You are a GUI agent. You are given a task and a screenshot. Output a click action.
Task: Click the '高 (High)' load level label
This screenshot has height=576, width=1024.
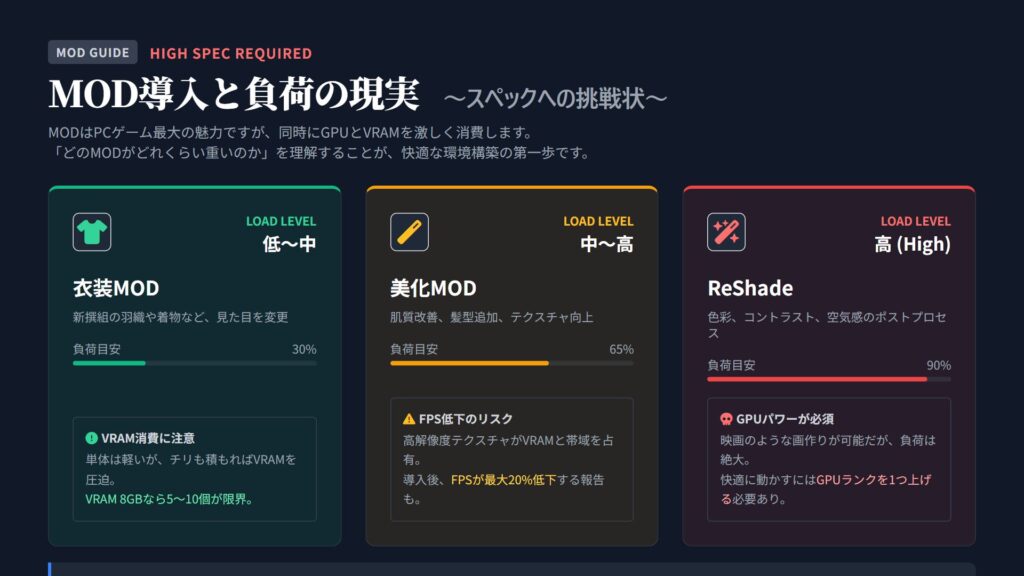click(912, 244)
